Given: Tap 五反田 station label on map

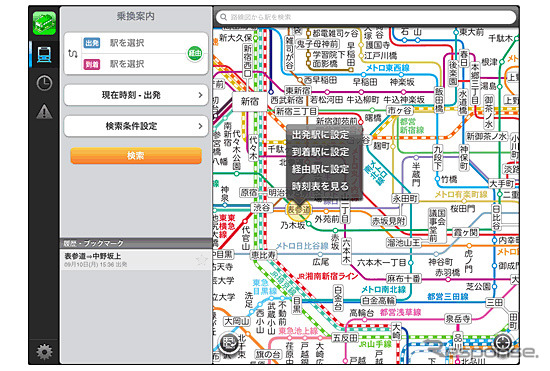Looking at the screenshot, I should point(345,337).
